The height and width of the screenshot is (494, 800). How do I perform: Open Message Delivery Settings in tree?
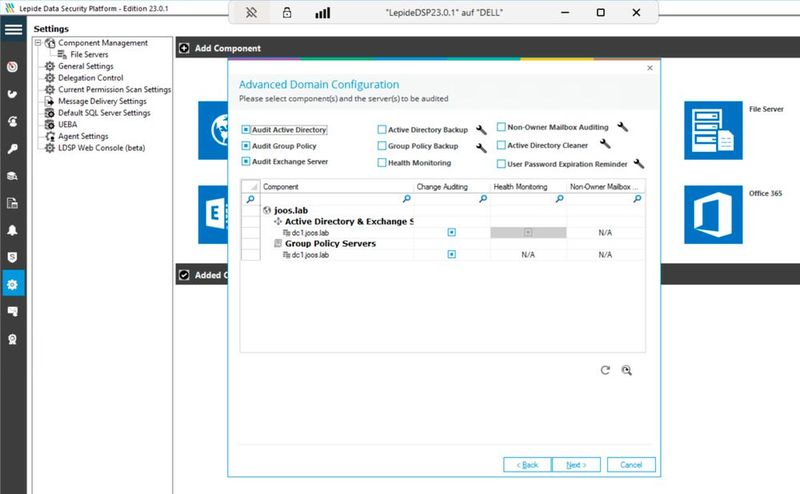(x=102, y=101)
